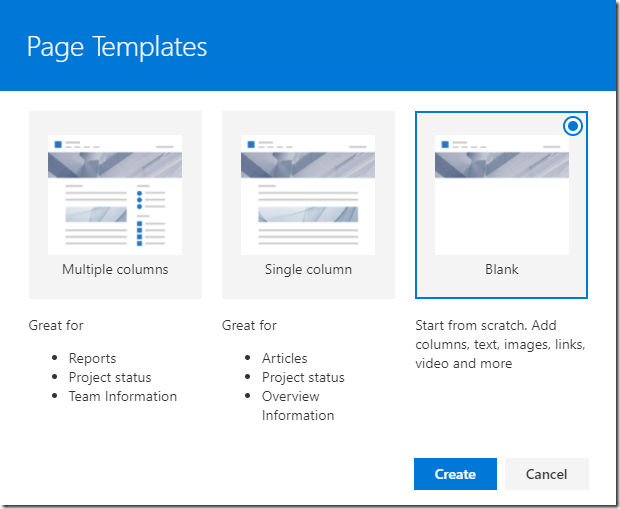This screenshot has height=509, width=620.
Task: Click the blue logo square in Multiple columns preview
Action: [x=58, y=144]
